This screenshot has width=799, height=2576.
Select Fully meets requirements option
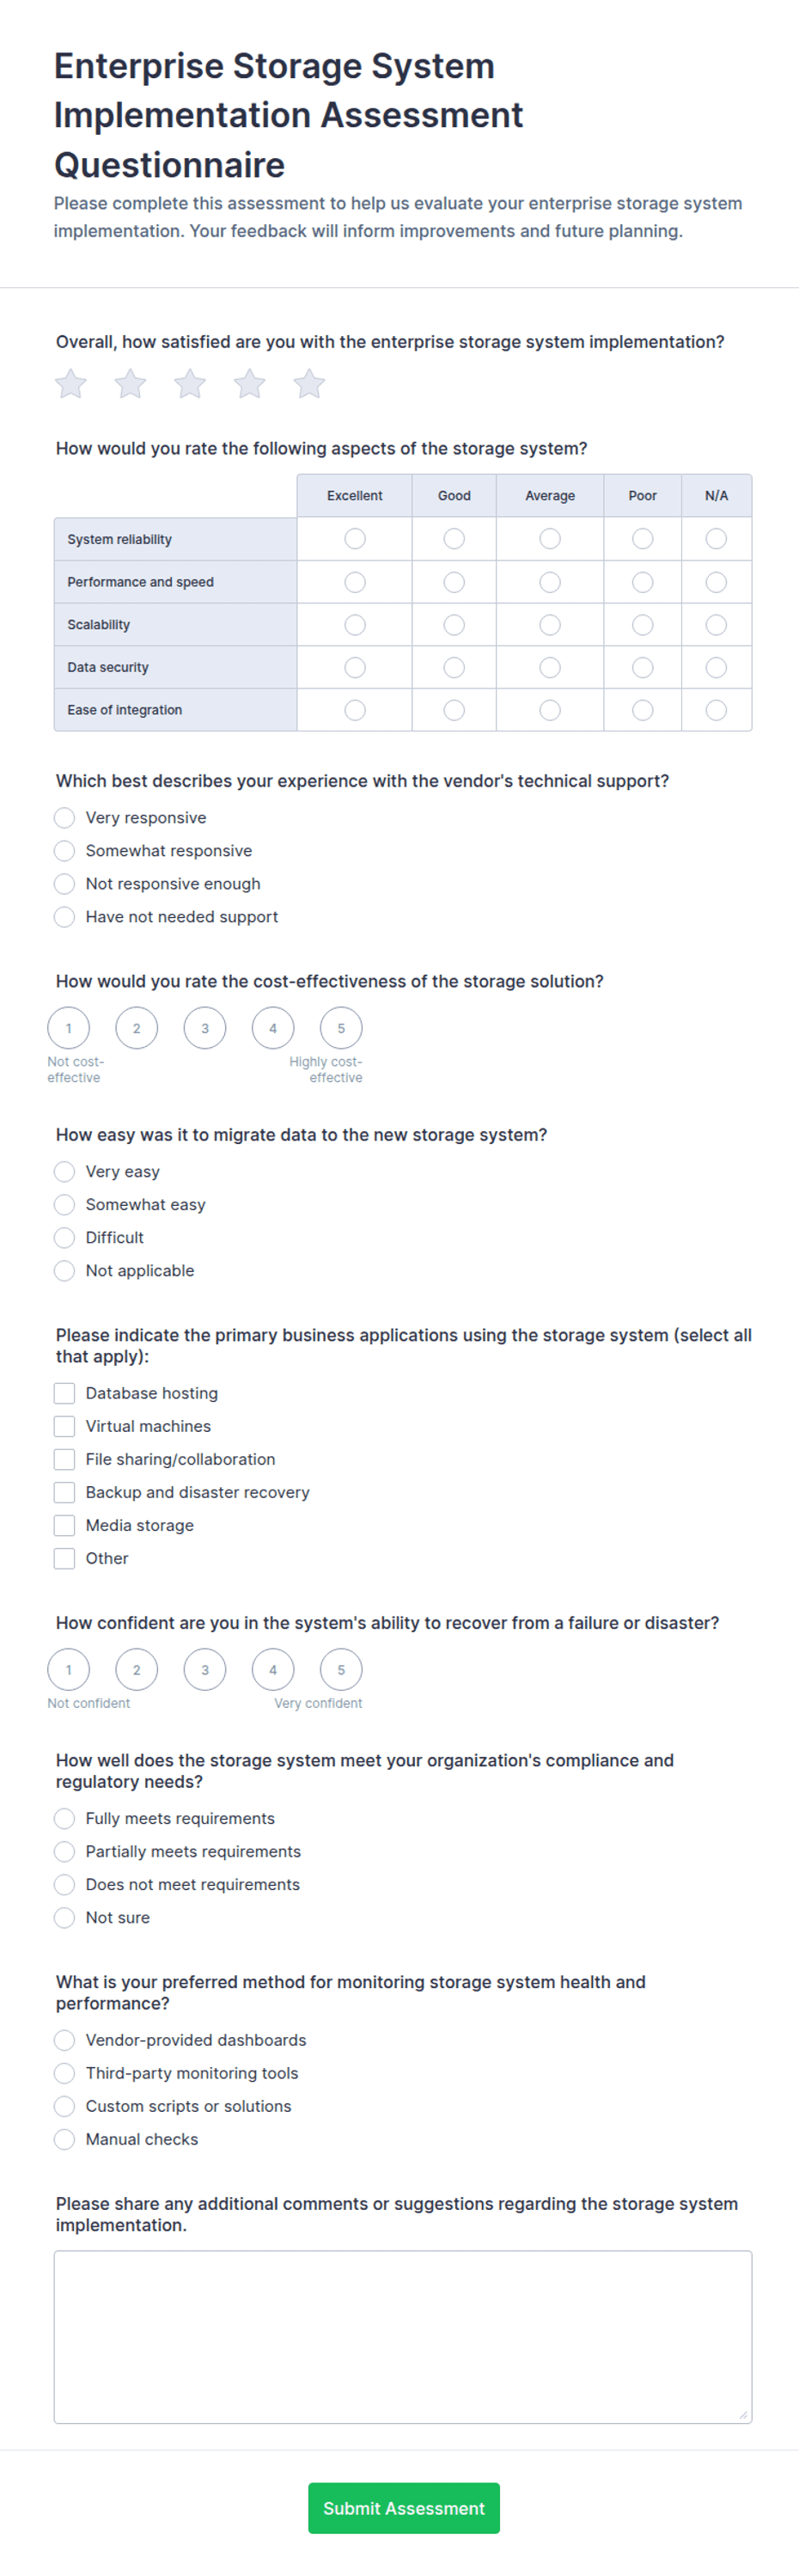click(x=64, y=1819)
